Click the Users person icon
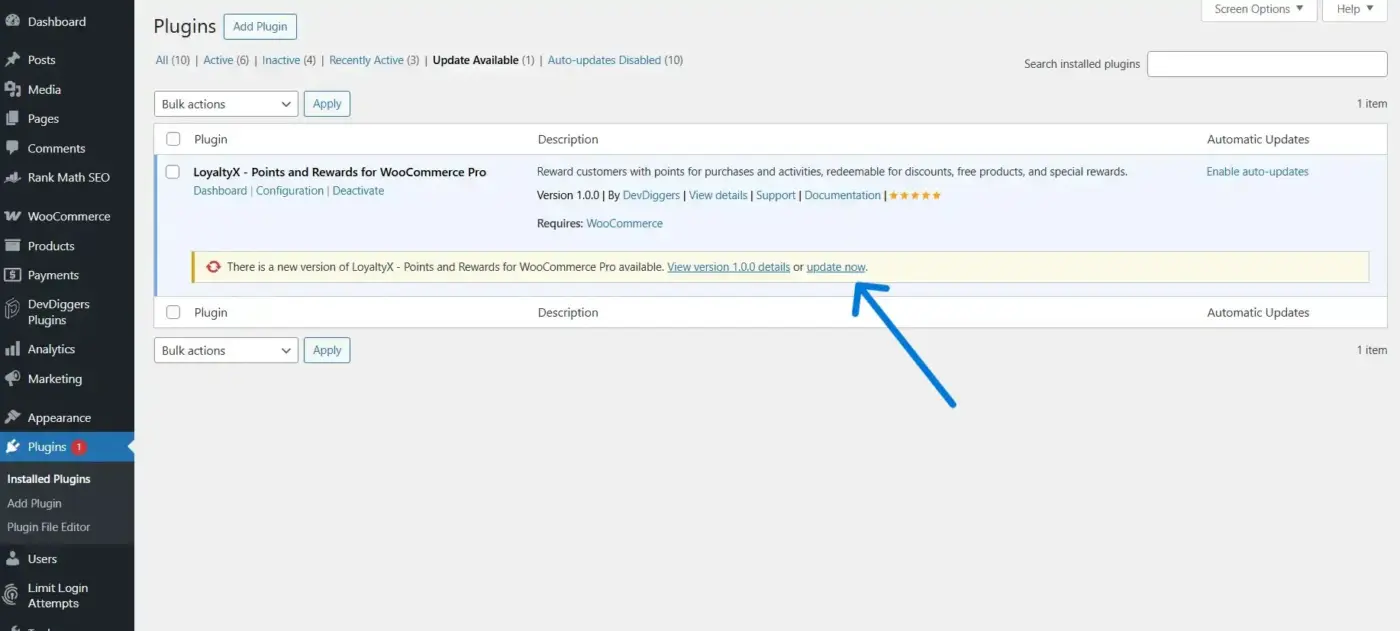Viewport: 1400px width, 631px height. tap(12, 559)
